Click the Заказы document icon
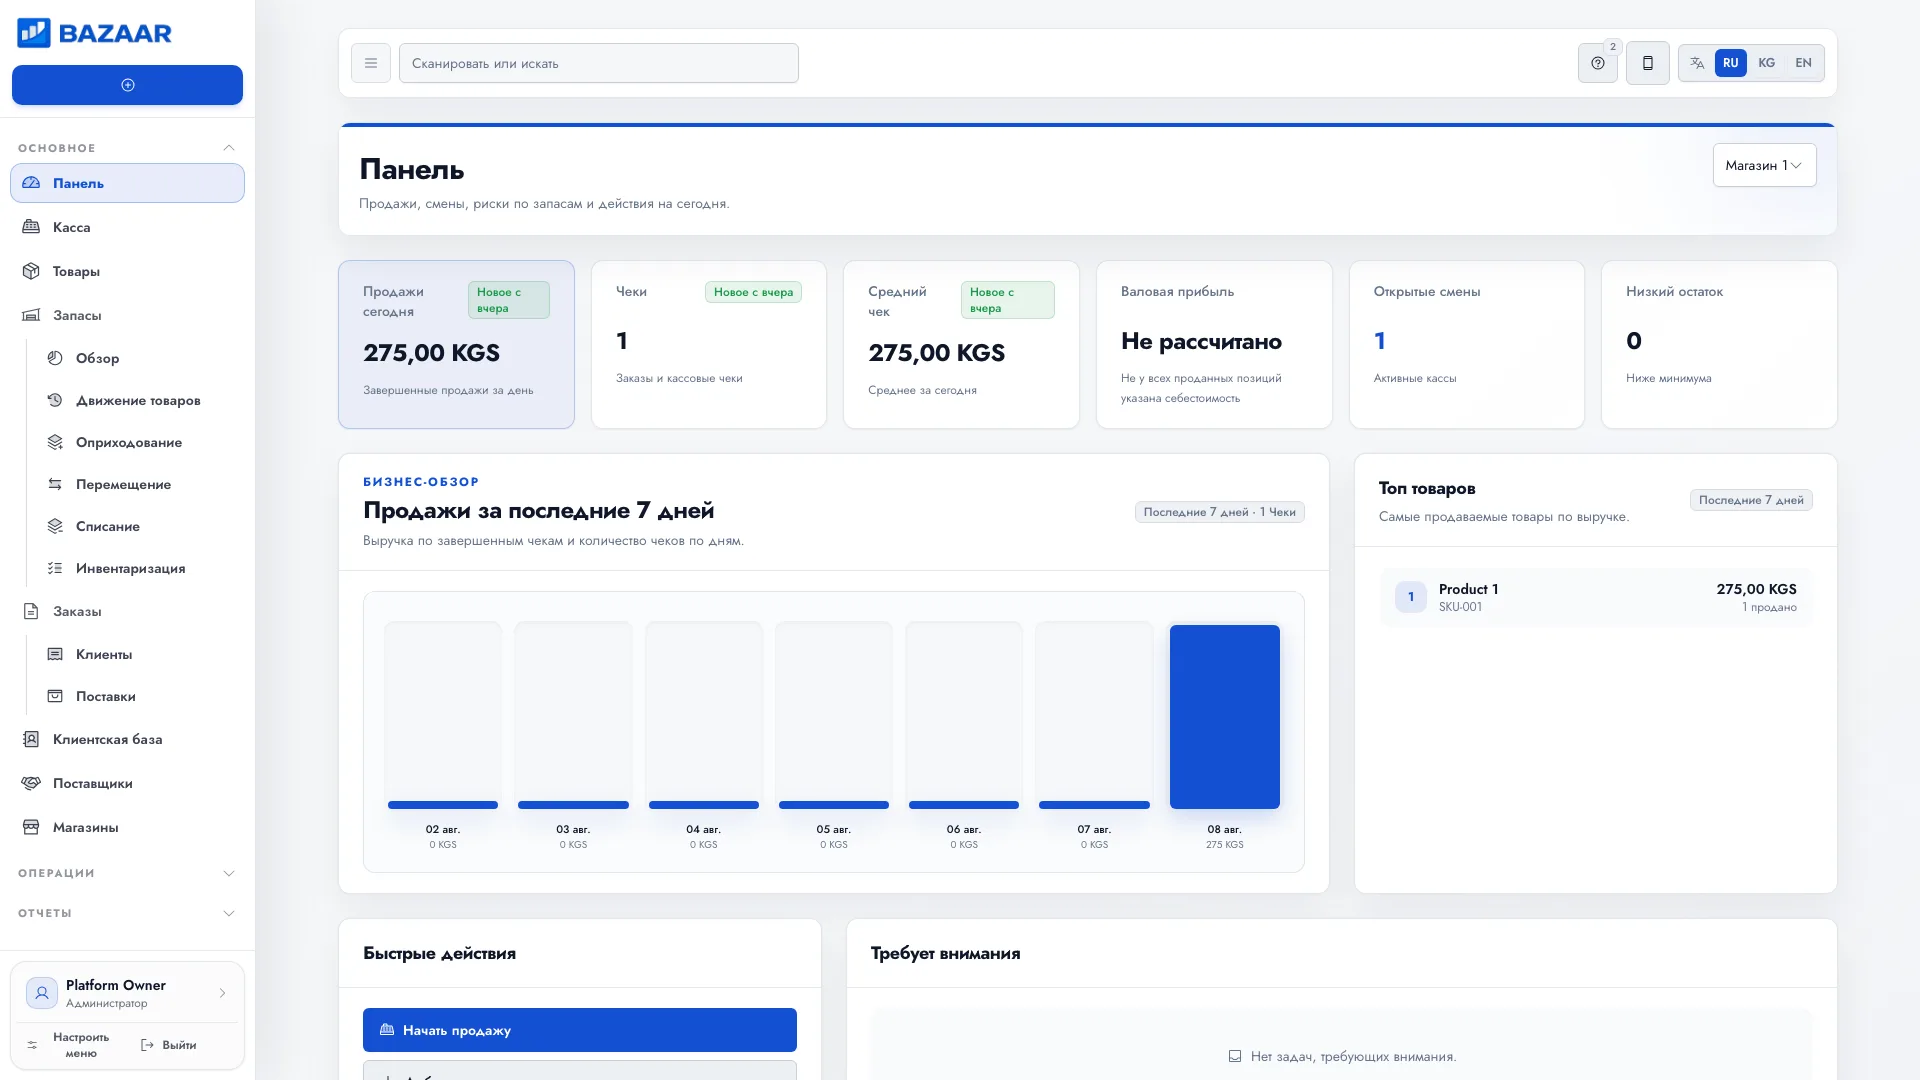Viewport: 1920px width, 1080px height. [31, 611]
